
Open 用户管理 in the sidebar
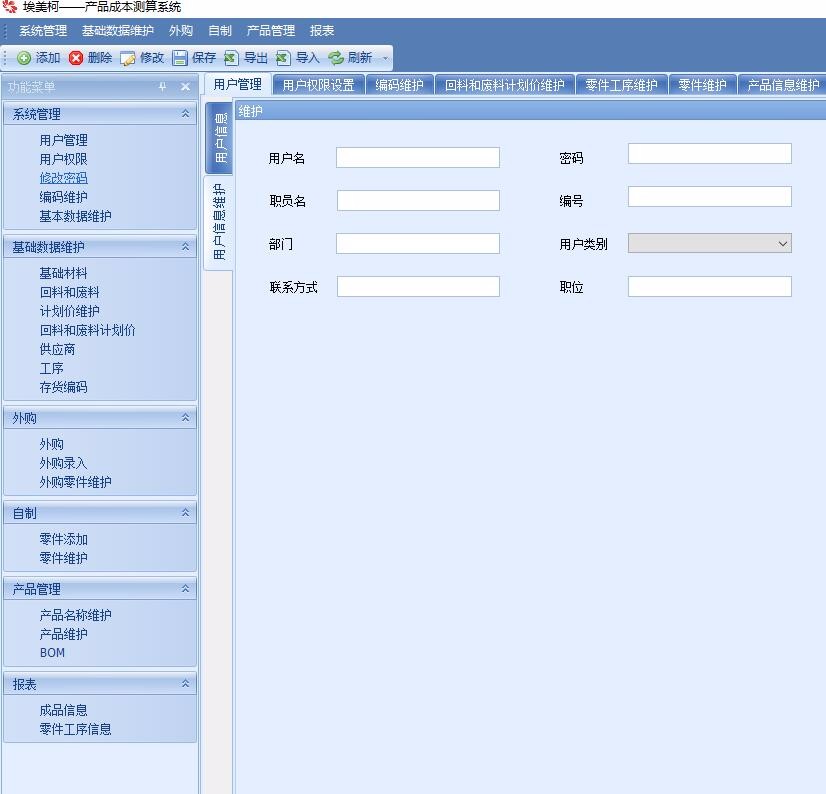click(63, 140)
